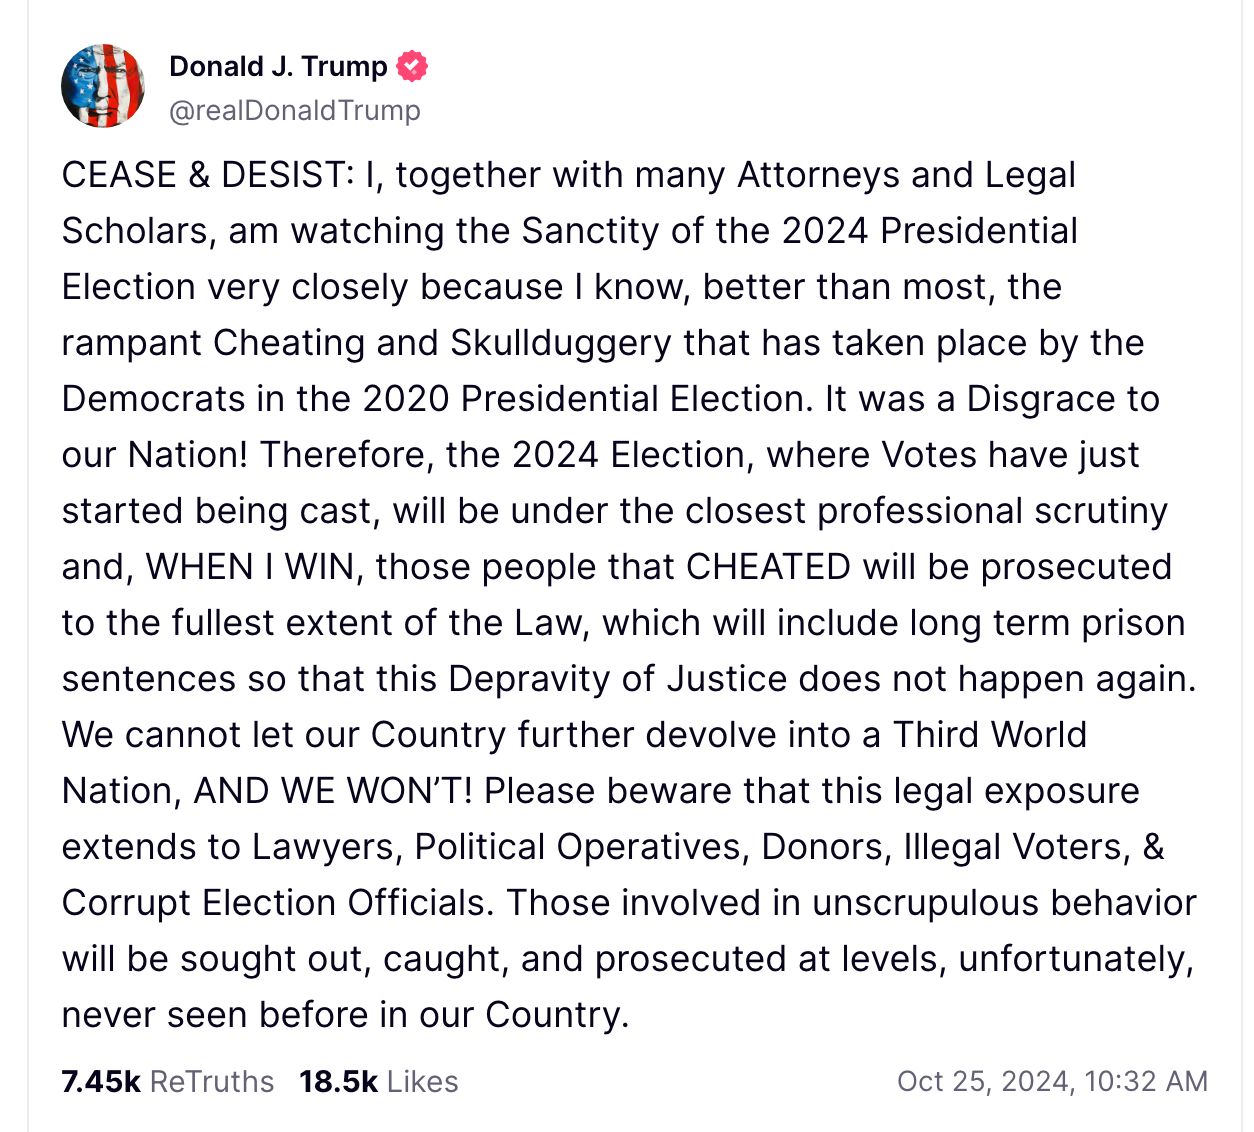Screen dimensions: 1254x1132
Task: Click the word "Democrats" in the post
Action: (x=153, y=399)
